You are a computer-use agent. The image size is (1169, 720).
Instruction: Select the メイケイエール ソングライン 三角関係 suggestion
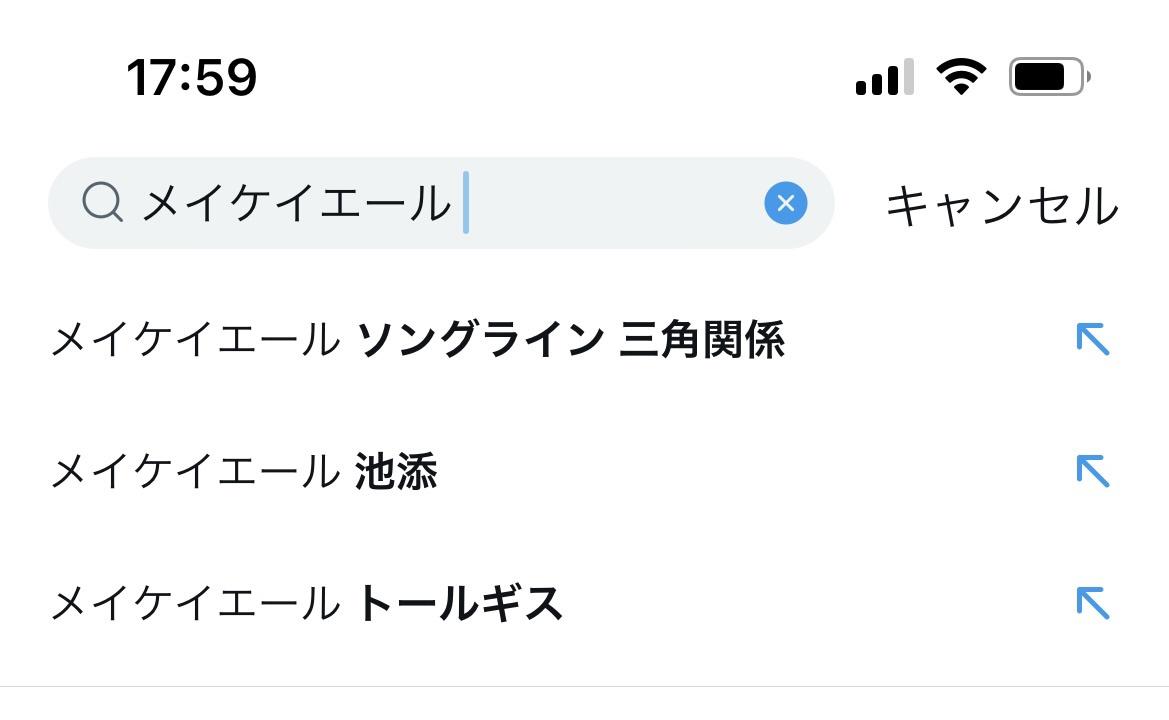(x=417, y=341)
